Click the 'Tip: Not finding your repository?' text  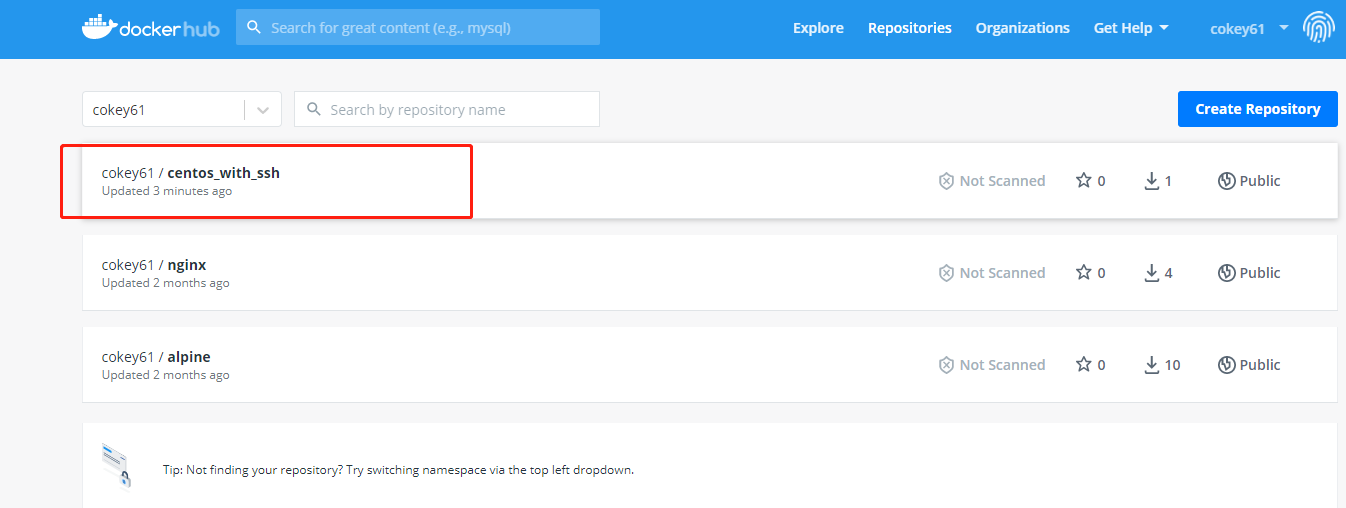398,469
